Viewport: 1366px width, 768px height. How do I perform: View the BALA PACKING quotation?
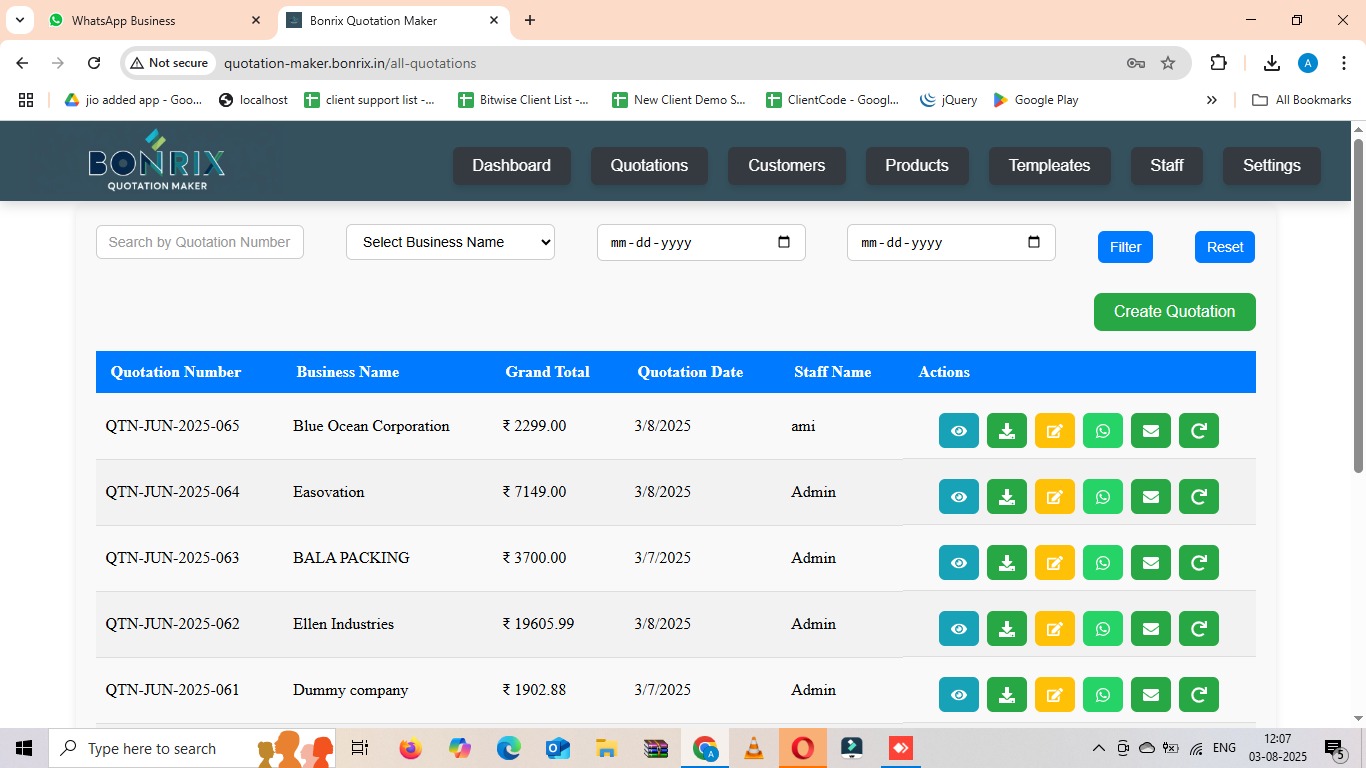pos(959,563)
